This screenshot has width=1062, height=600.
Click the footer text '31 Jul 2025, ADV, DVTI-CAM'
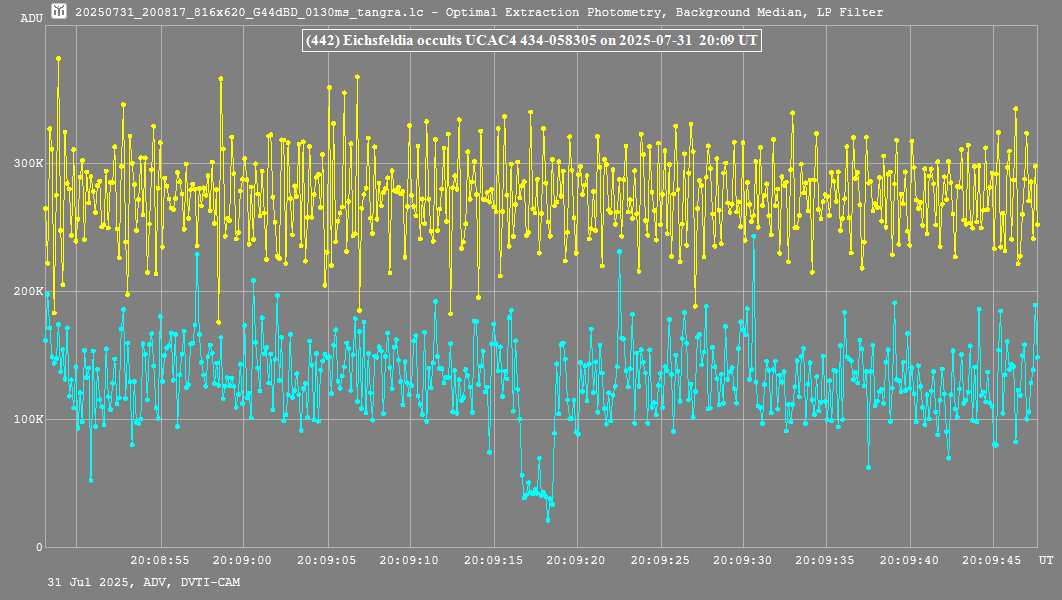click(143, 582)
